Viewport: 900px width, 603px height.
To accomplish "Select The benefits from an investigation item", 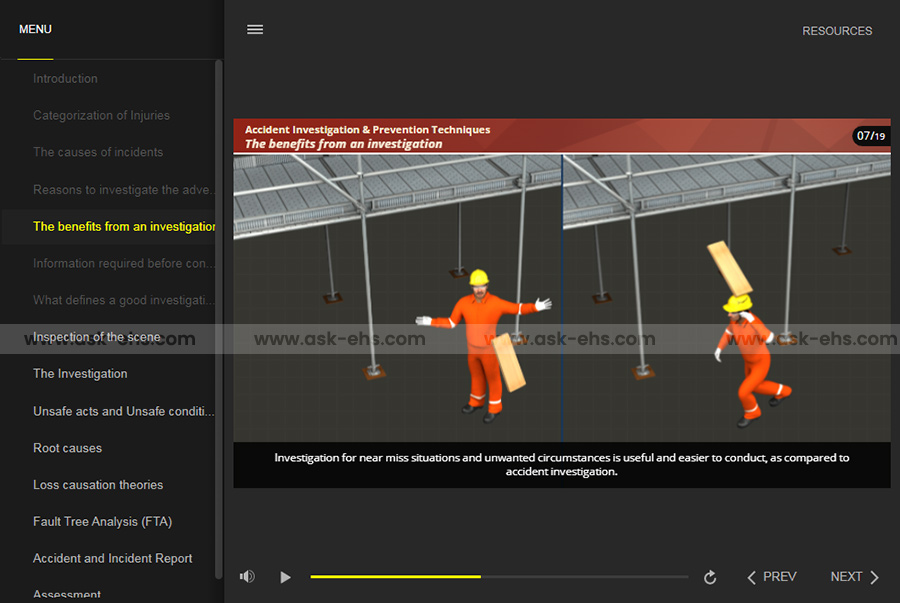I will [124, 227].
